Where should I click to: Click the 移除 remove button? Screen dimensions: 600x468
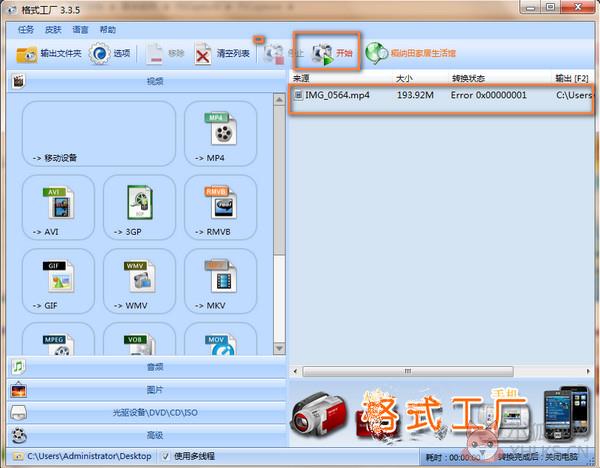click(x=165, y=54)
